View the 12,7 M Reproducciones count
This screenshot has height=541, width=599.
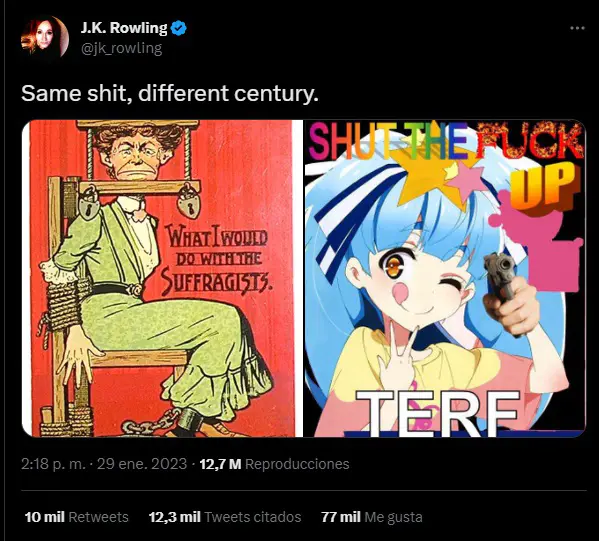click(274, 464)
